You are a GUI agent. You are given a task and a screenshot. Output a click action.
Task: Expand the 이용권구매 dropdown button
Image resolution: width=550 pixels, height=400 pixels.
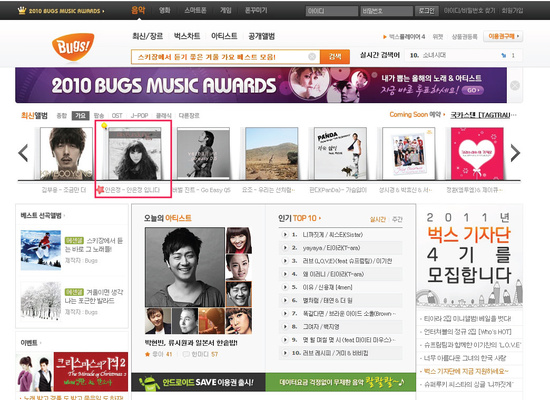pyautogui.click(x=503, y=36)
